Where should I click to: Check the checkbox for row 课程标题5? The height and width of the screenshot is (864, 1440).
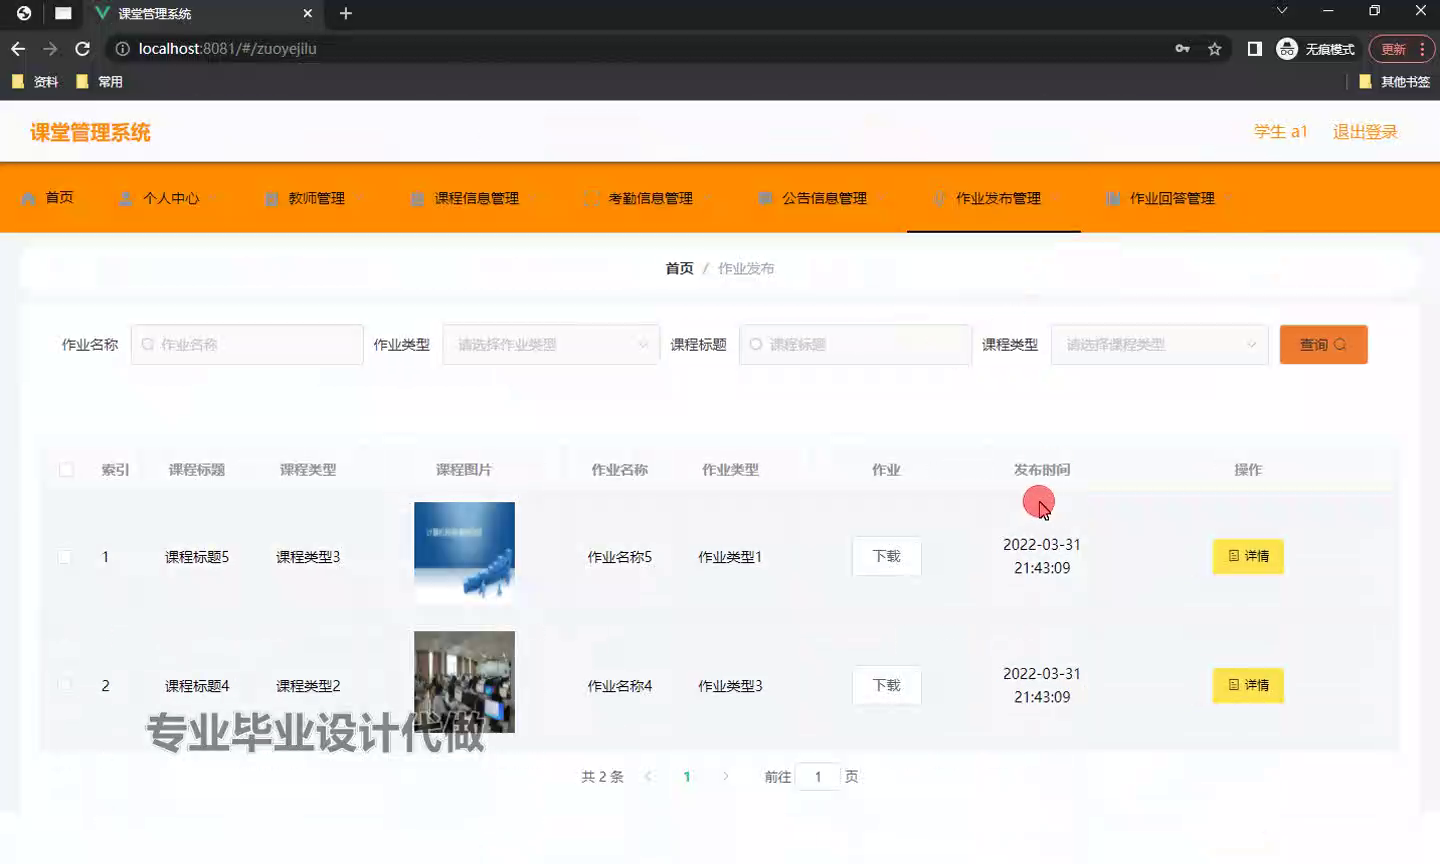click(x=65, y=557)
